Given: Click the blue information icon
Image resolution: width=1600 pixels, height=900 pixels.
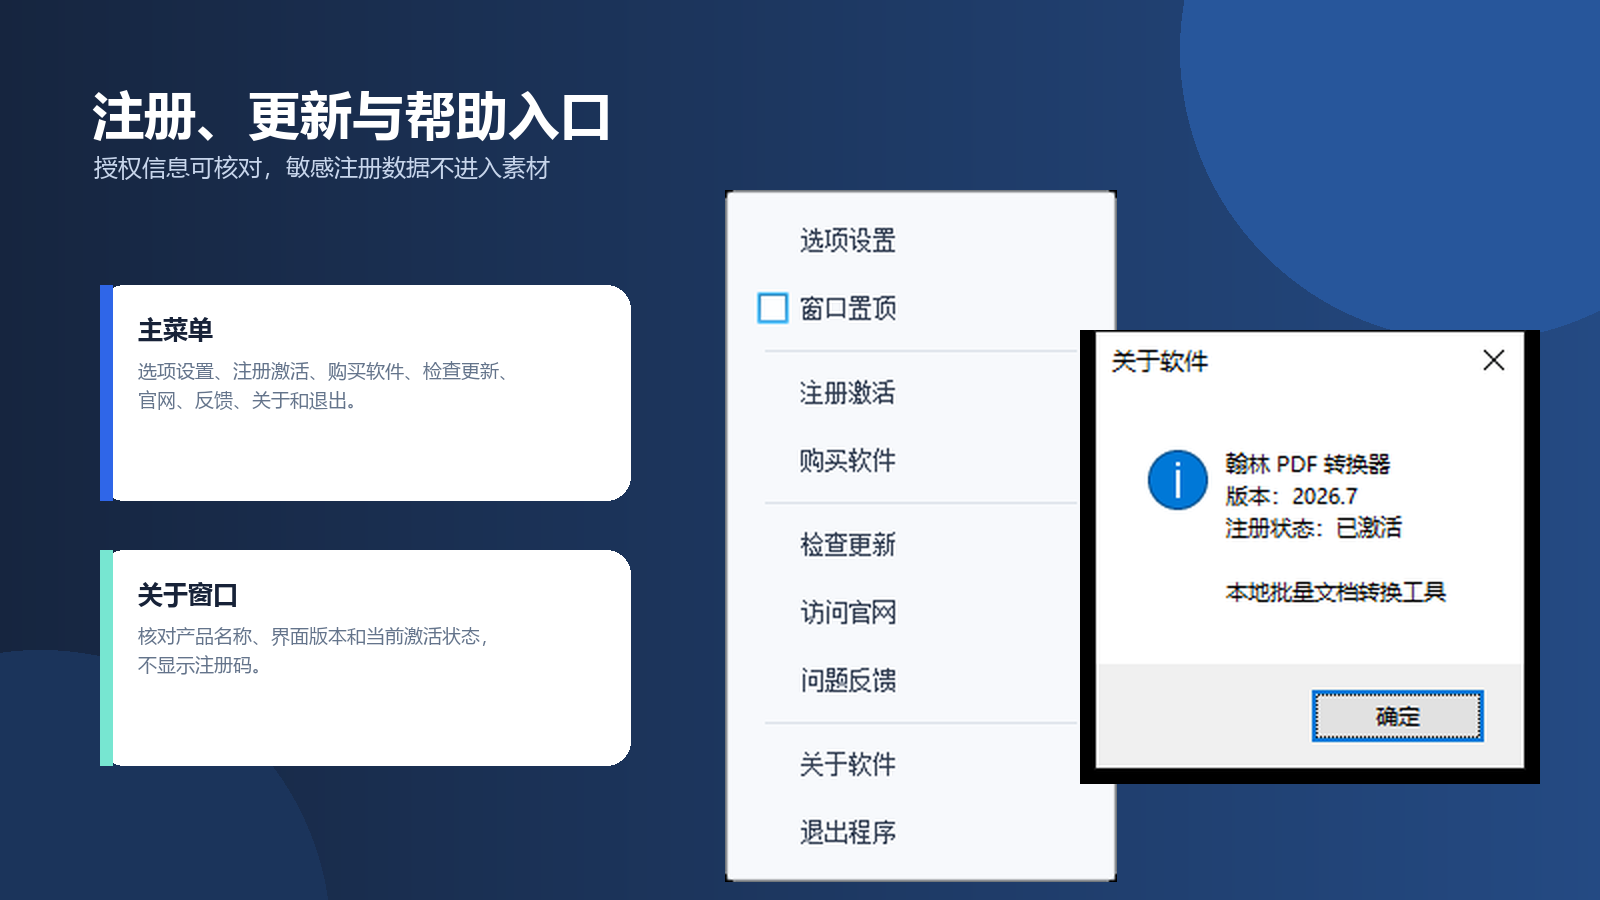Looking at the screenshot, I should point(1178,480).
